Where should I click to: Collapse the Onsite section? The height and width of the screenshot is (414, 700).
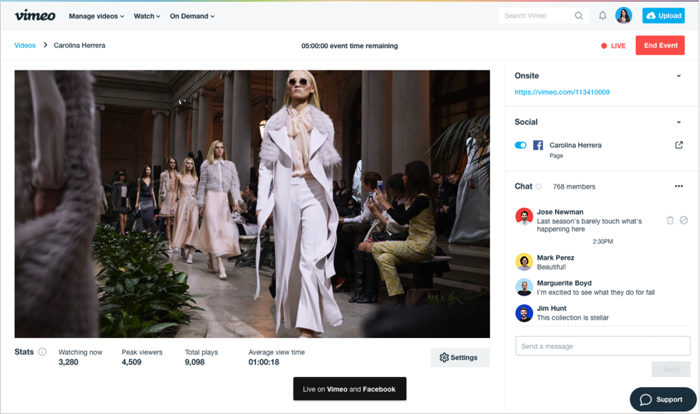(x=679, y=76)
